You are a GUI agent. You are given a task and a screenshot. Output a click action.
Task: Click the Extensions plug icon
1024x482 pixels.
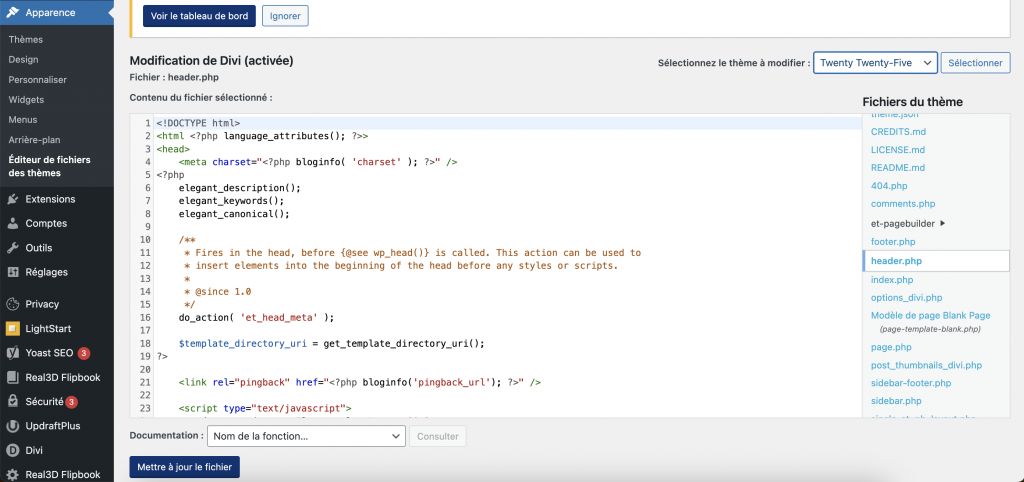click(x=12, y=199)
